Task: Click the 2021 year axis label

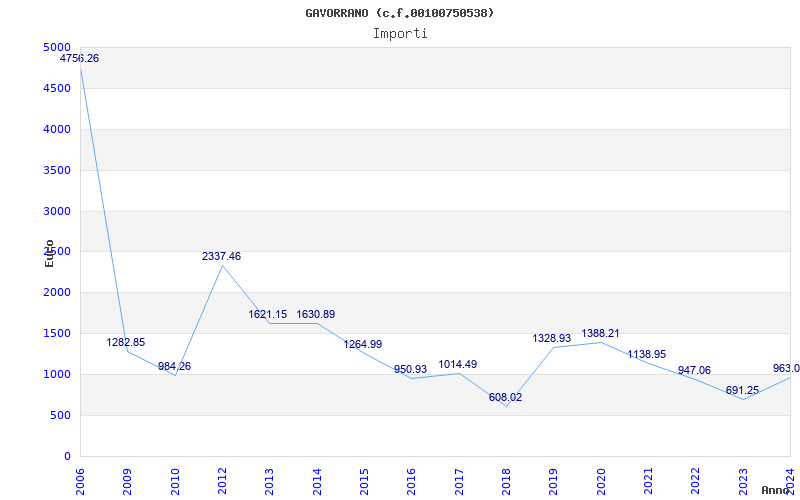Action: click(x=648, y=481)
